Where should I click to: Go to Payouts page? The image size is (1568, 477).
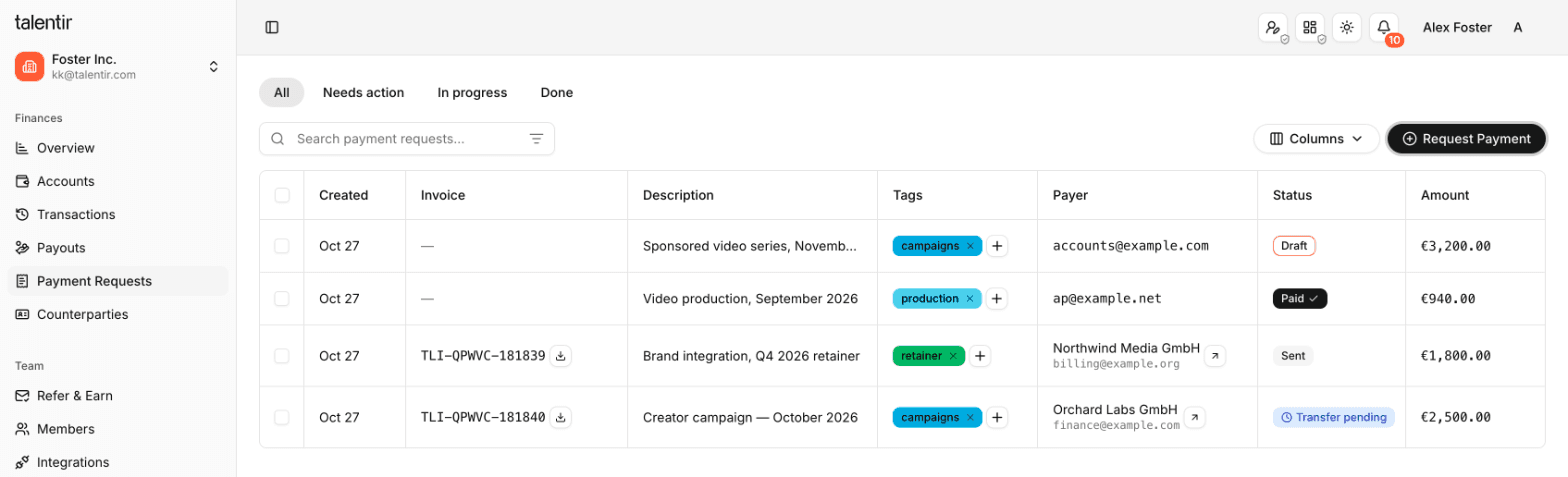118,247
